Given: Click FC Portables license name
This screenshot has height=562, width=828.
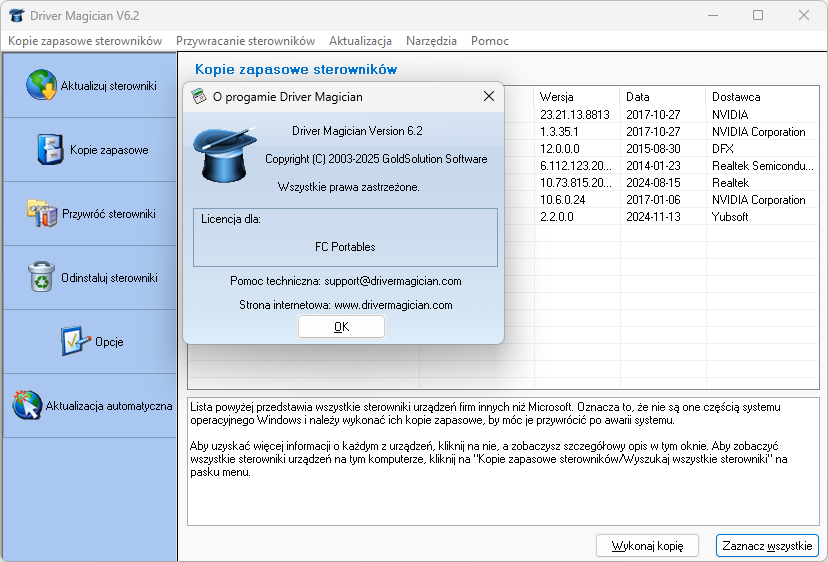Looking at the screenshot, I should (345, 247).
